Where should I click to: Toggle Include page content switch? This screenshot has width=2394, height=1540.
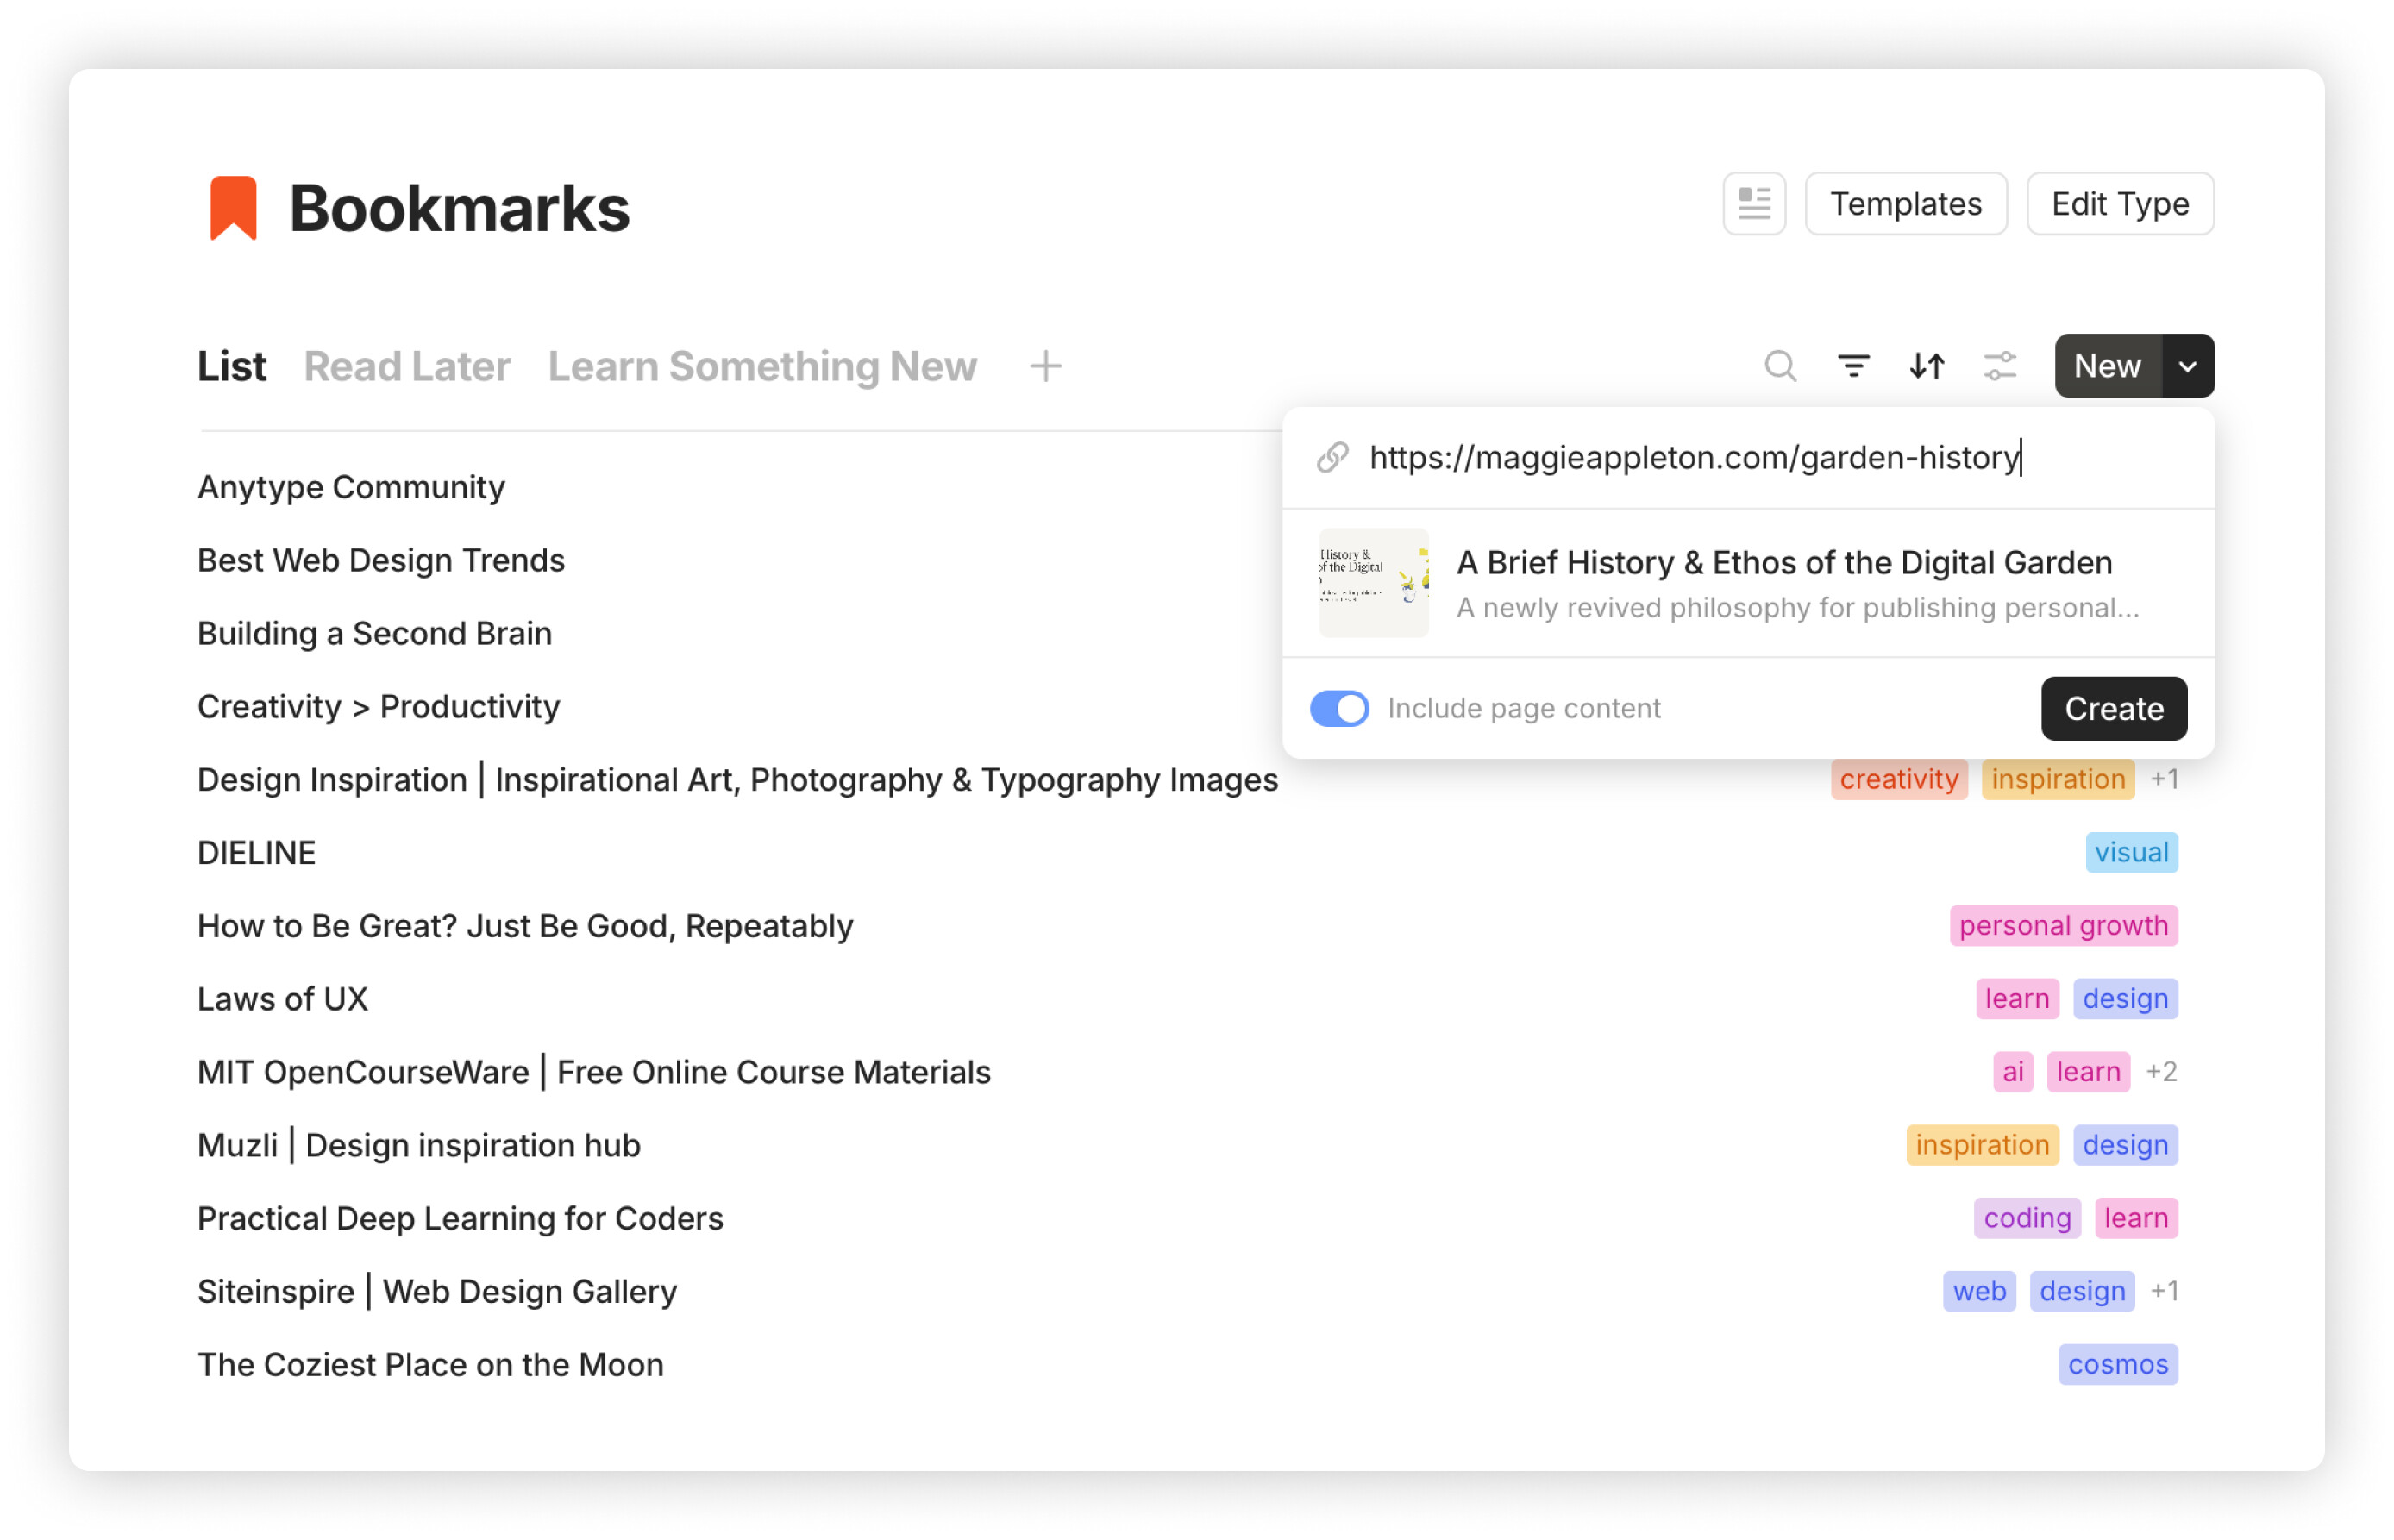pyautogui.click(x=1339, y=708)
